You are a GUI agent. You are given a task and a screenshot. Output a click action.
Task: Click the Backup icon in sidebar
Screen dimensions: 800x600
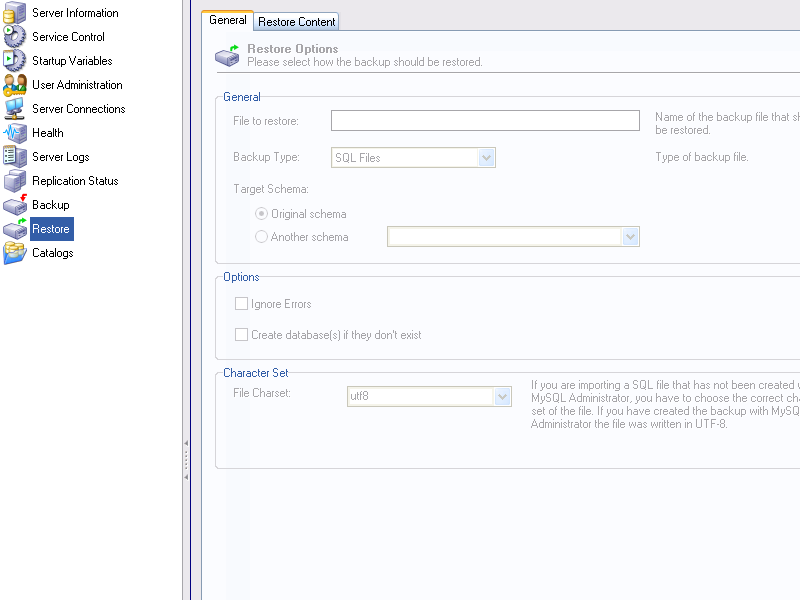click(x=15, y=205)
